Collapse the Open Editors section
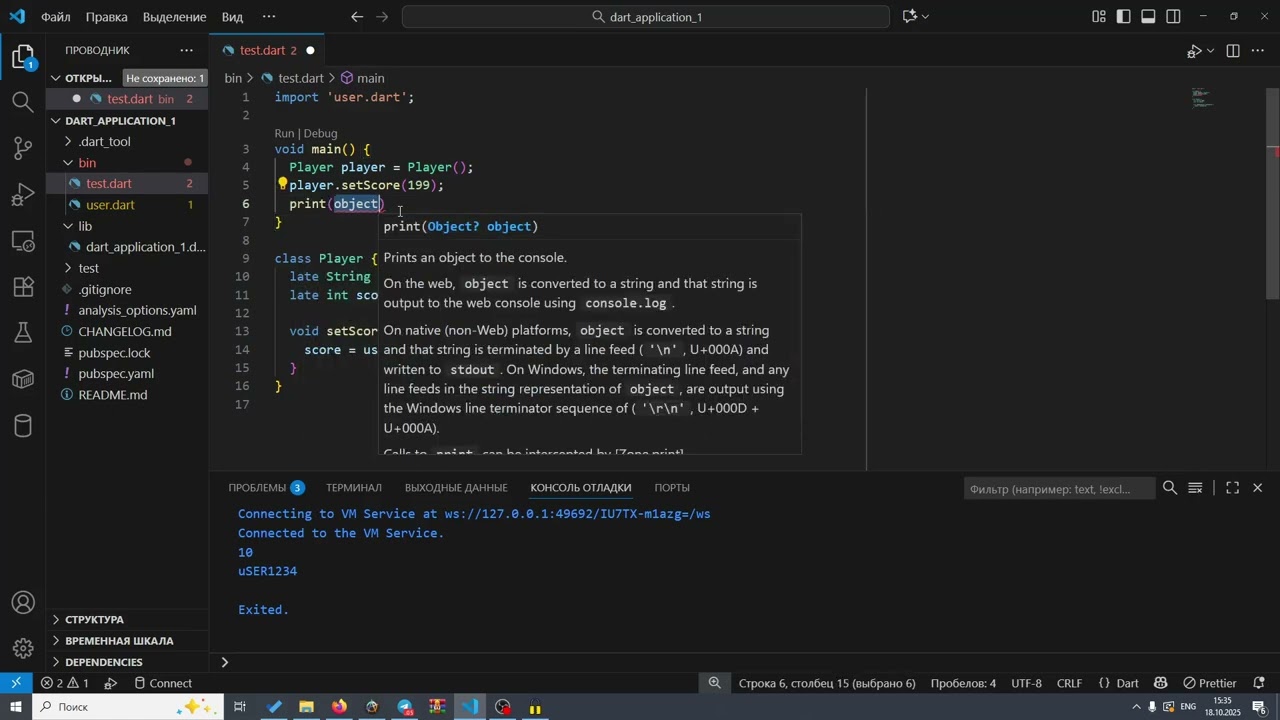The height and width of the screenshot is (720, 1280). click(58, 78)
